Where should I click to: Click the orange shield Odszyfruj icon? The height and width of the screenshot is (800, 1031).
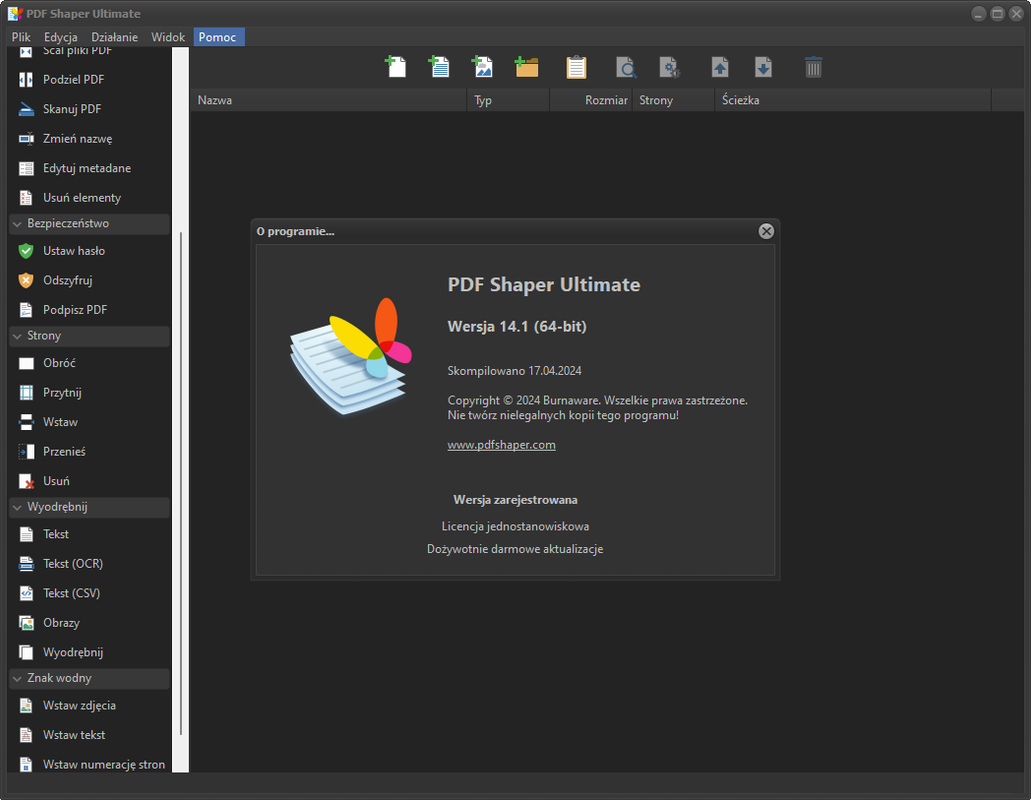coord(26,281)
